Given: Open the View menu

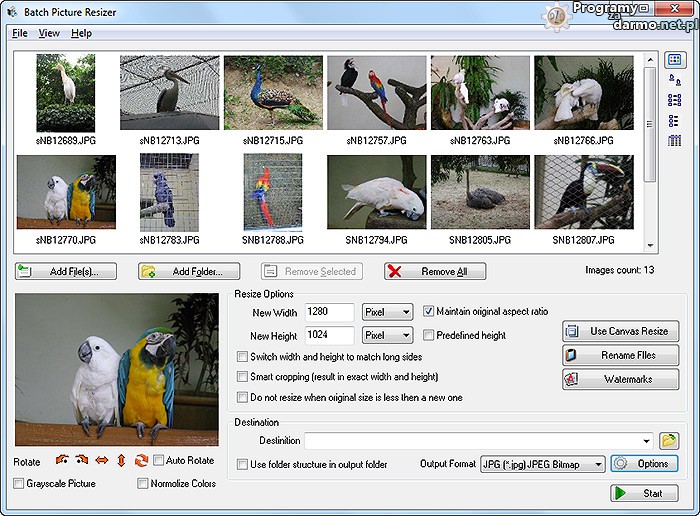Looking at the screenshot, I should [x=49, y=33].
